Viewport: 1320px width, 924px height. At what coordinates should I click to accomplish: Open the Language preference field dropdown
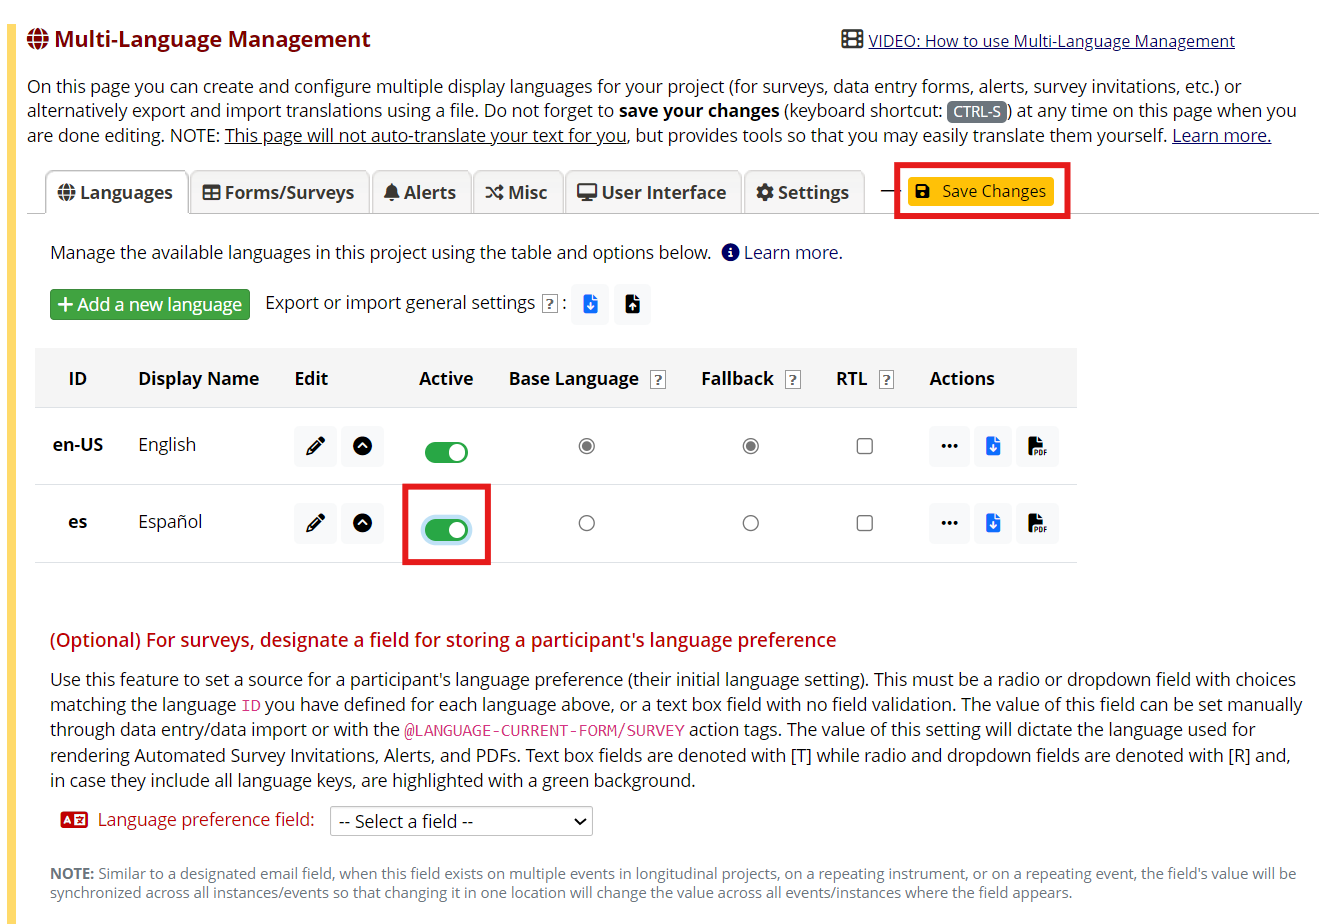461,821
